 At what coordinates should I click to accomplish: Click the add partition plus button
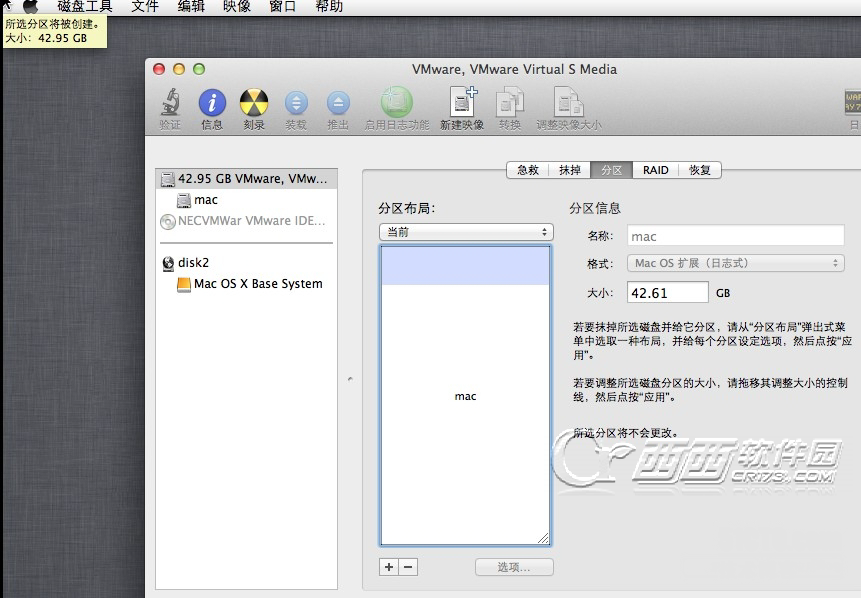(x=389, y=567)
